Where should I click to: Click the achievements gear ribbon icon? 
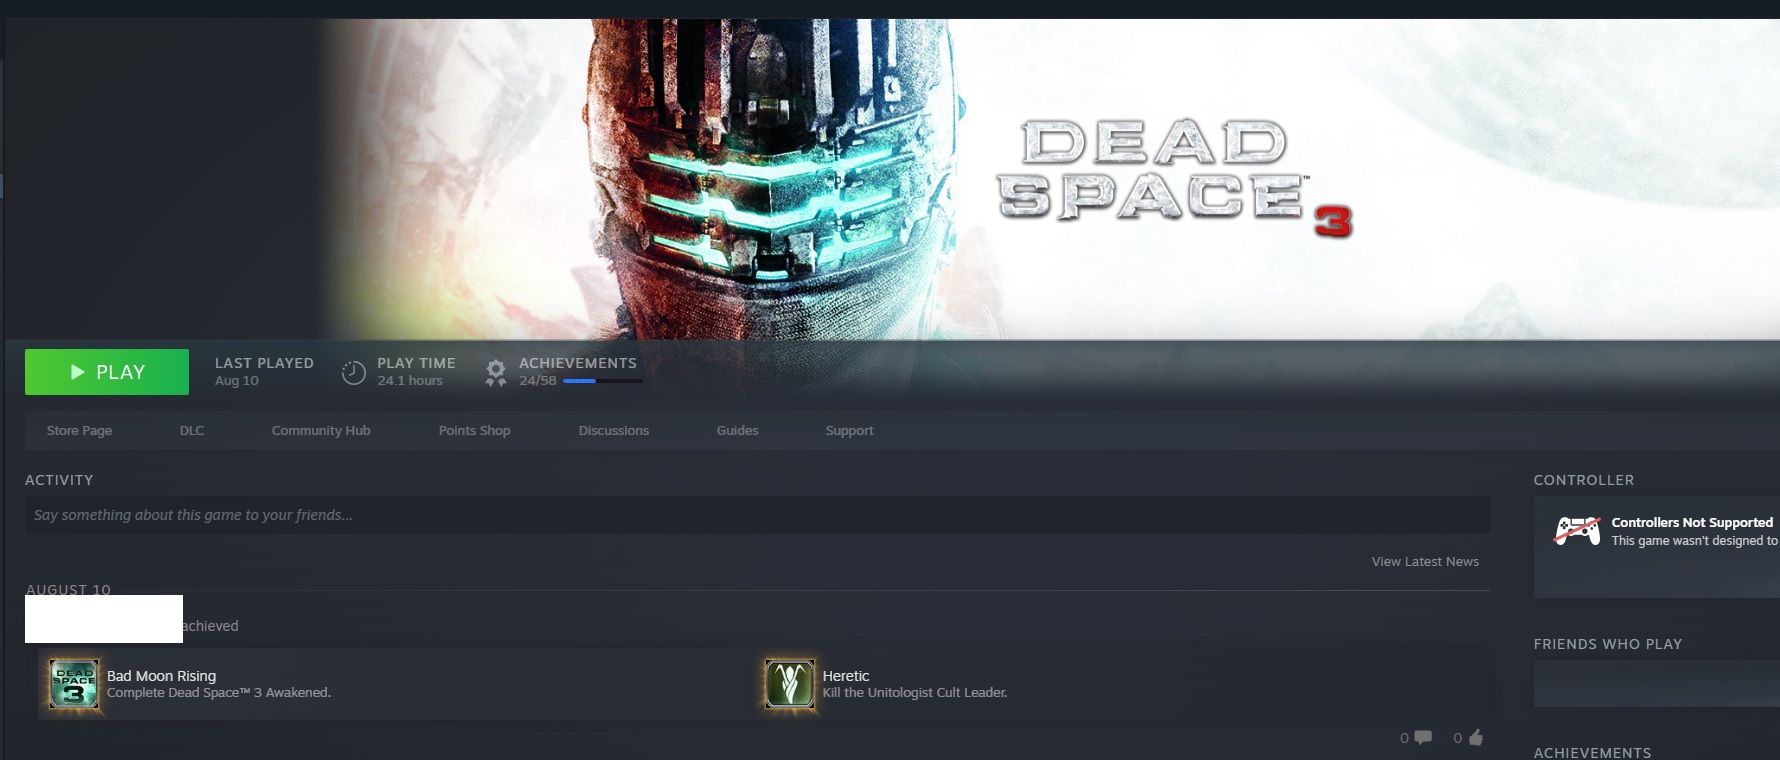[x=495, y=373]
